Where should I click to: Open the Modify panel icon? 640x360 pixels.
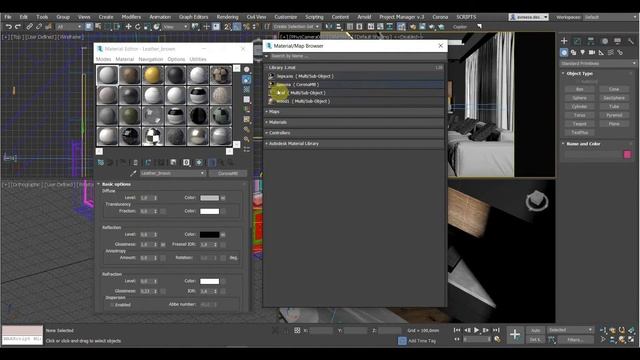point(578,41)
